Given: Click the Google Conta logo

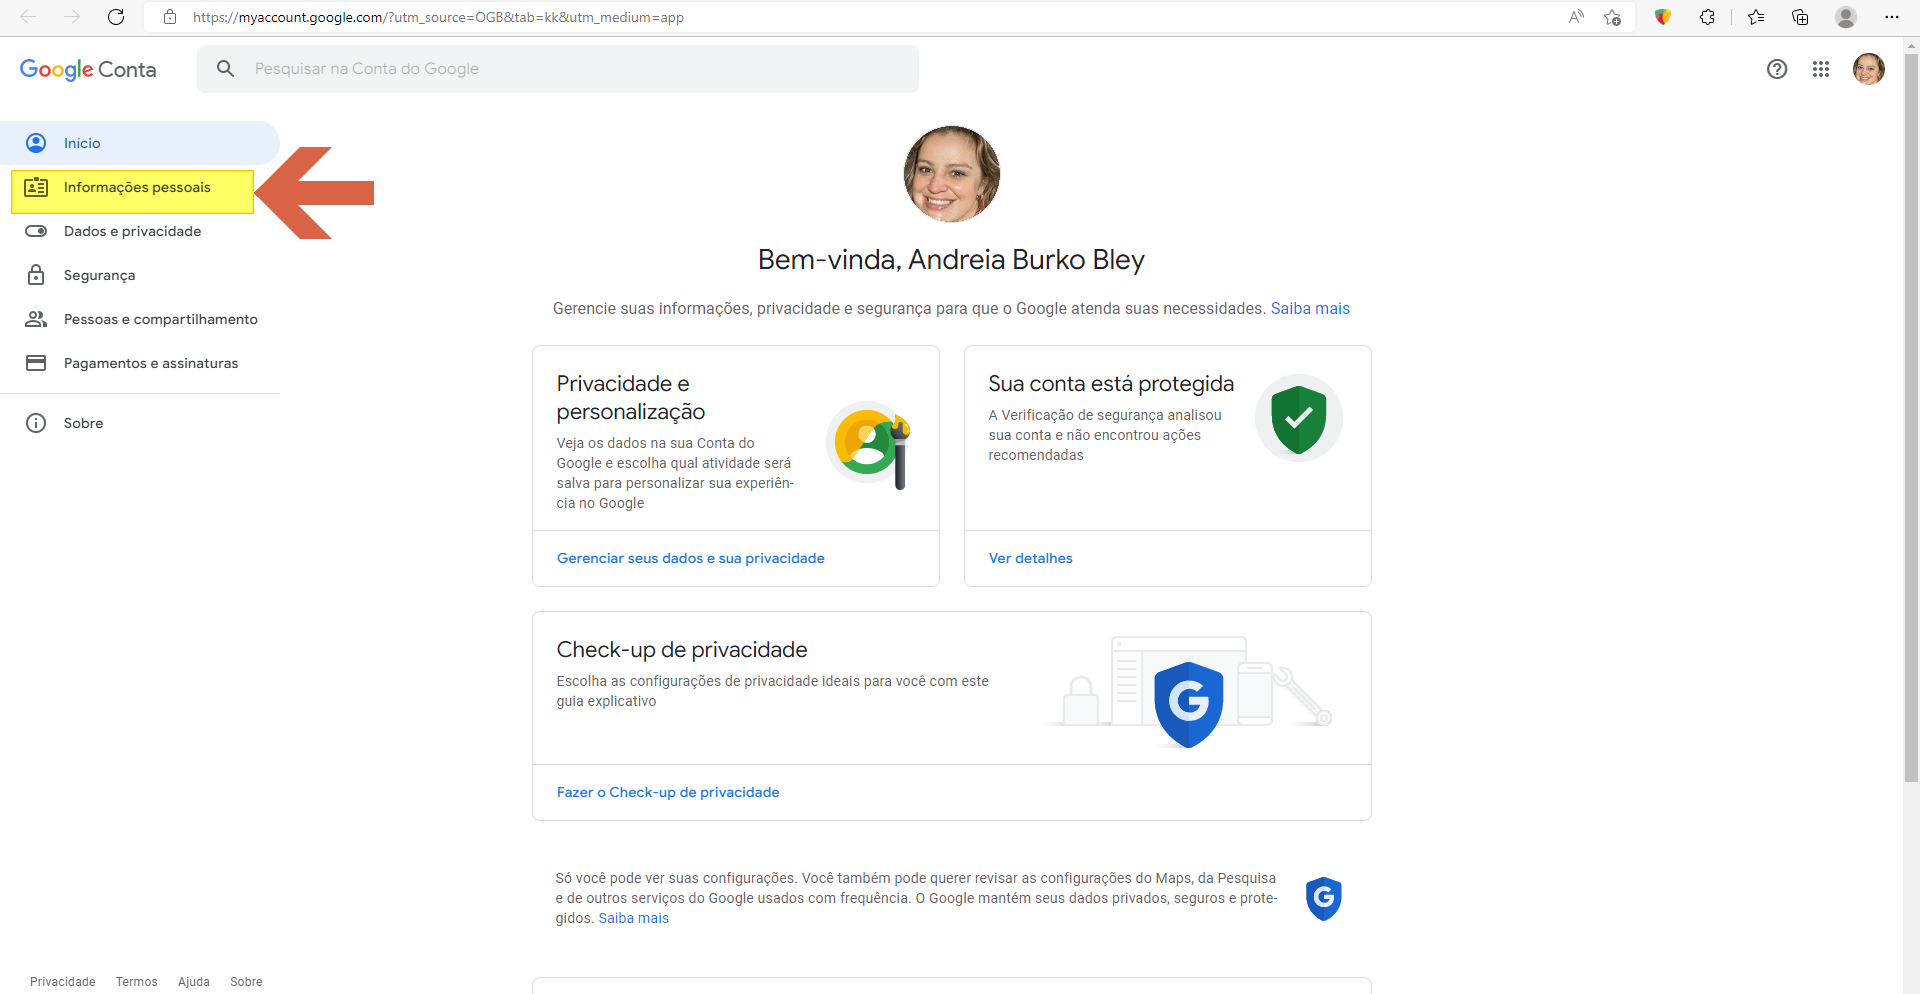Looking at the screenshot, I should coord(88,69).
